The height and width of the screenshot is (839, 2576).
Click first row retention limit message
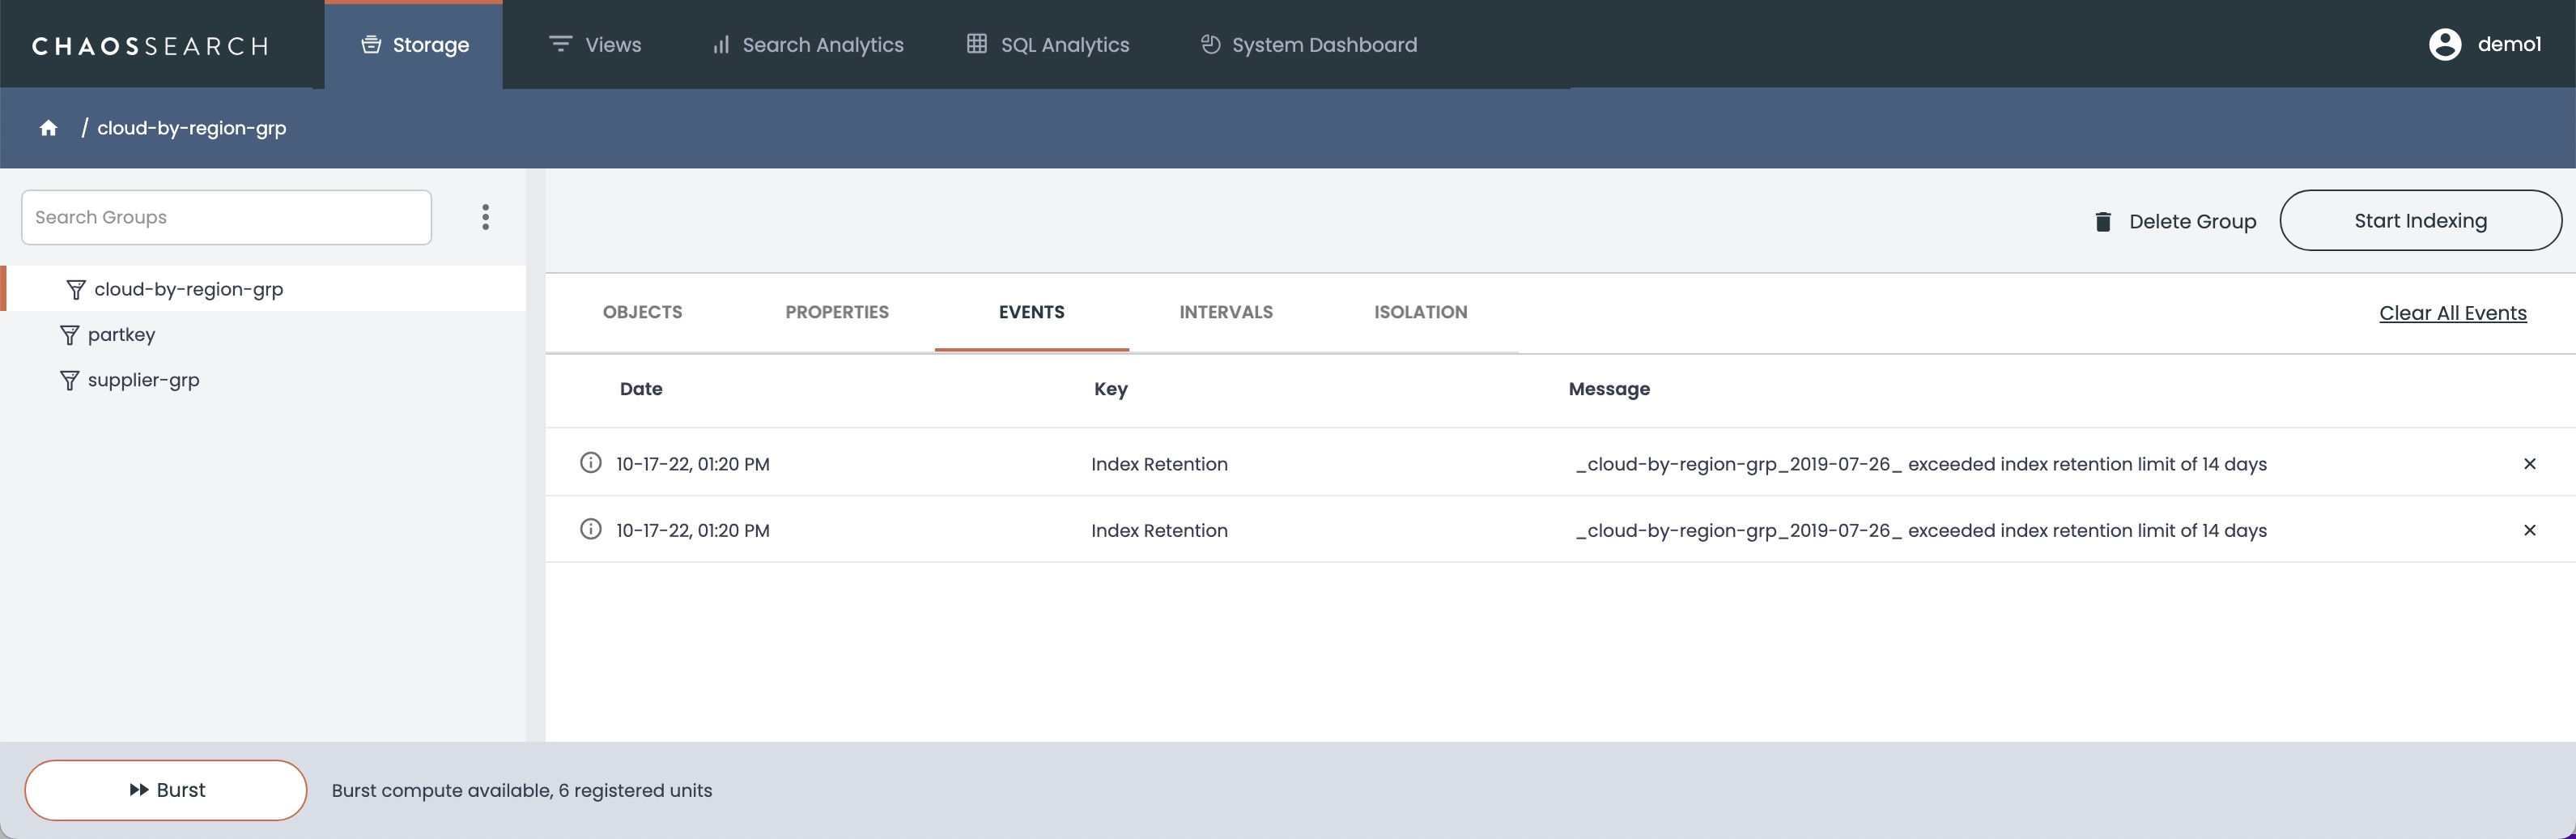coord(1921,464)
